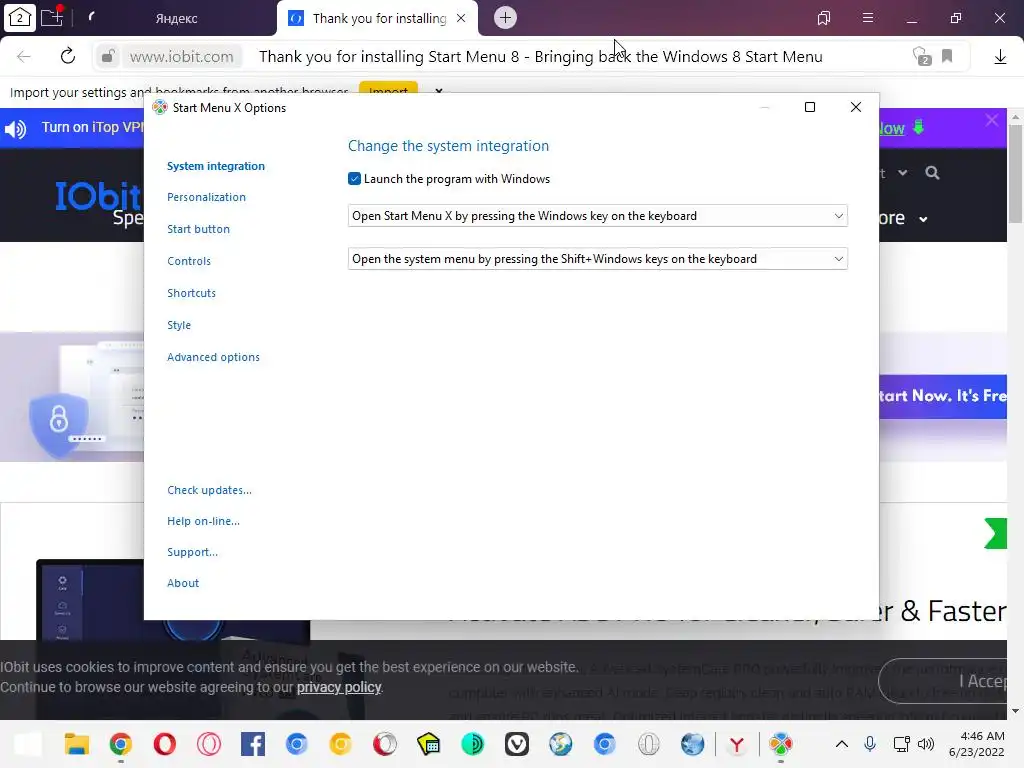Screen dimensions: 1024x768
Task: Open Style options section
Action: pyautogui.click(x=179, y=325)
